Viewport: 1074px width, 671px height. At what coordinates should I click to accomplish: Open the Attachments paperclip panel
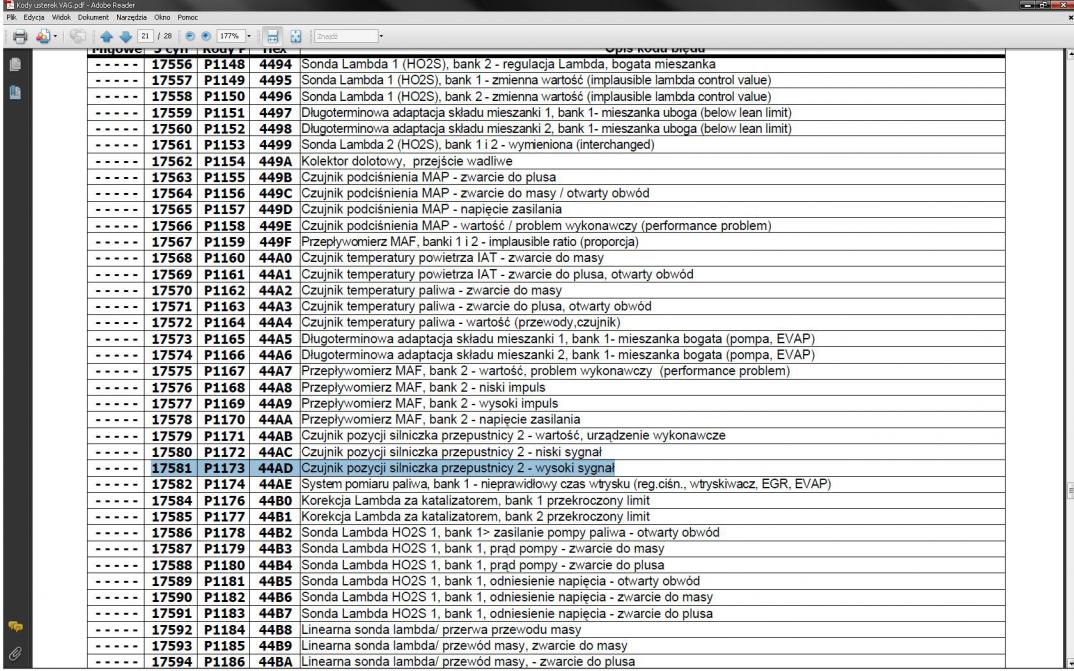[15, 653]
